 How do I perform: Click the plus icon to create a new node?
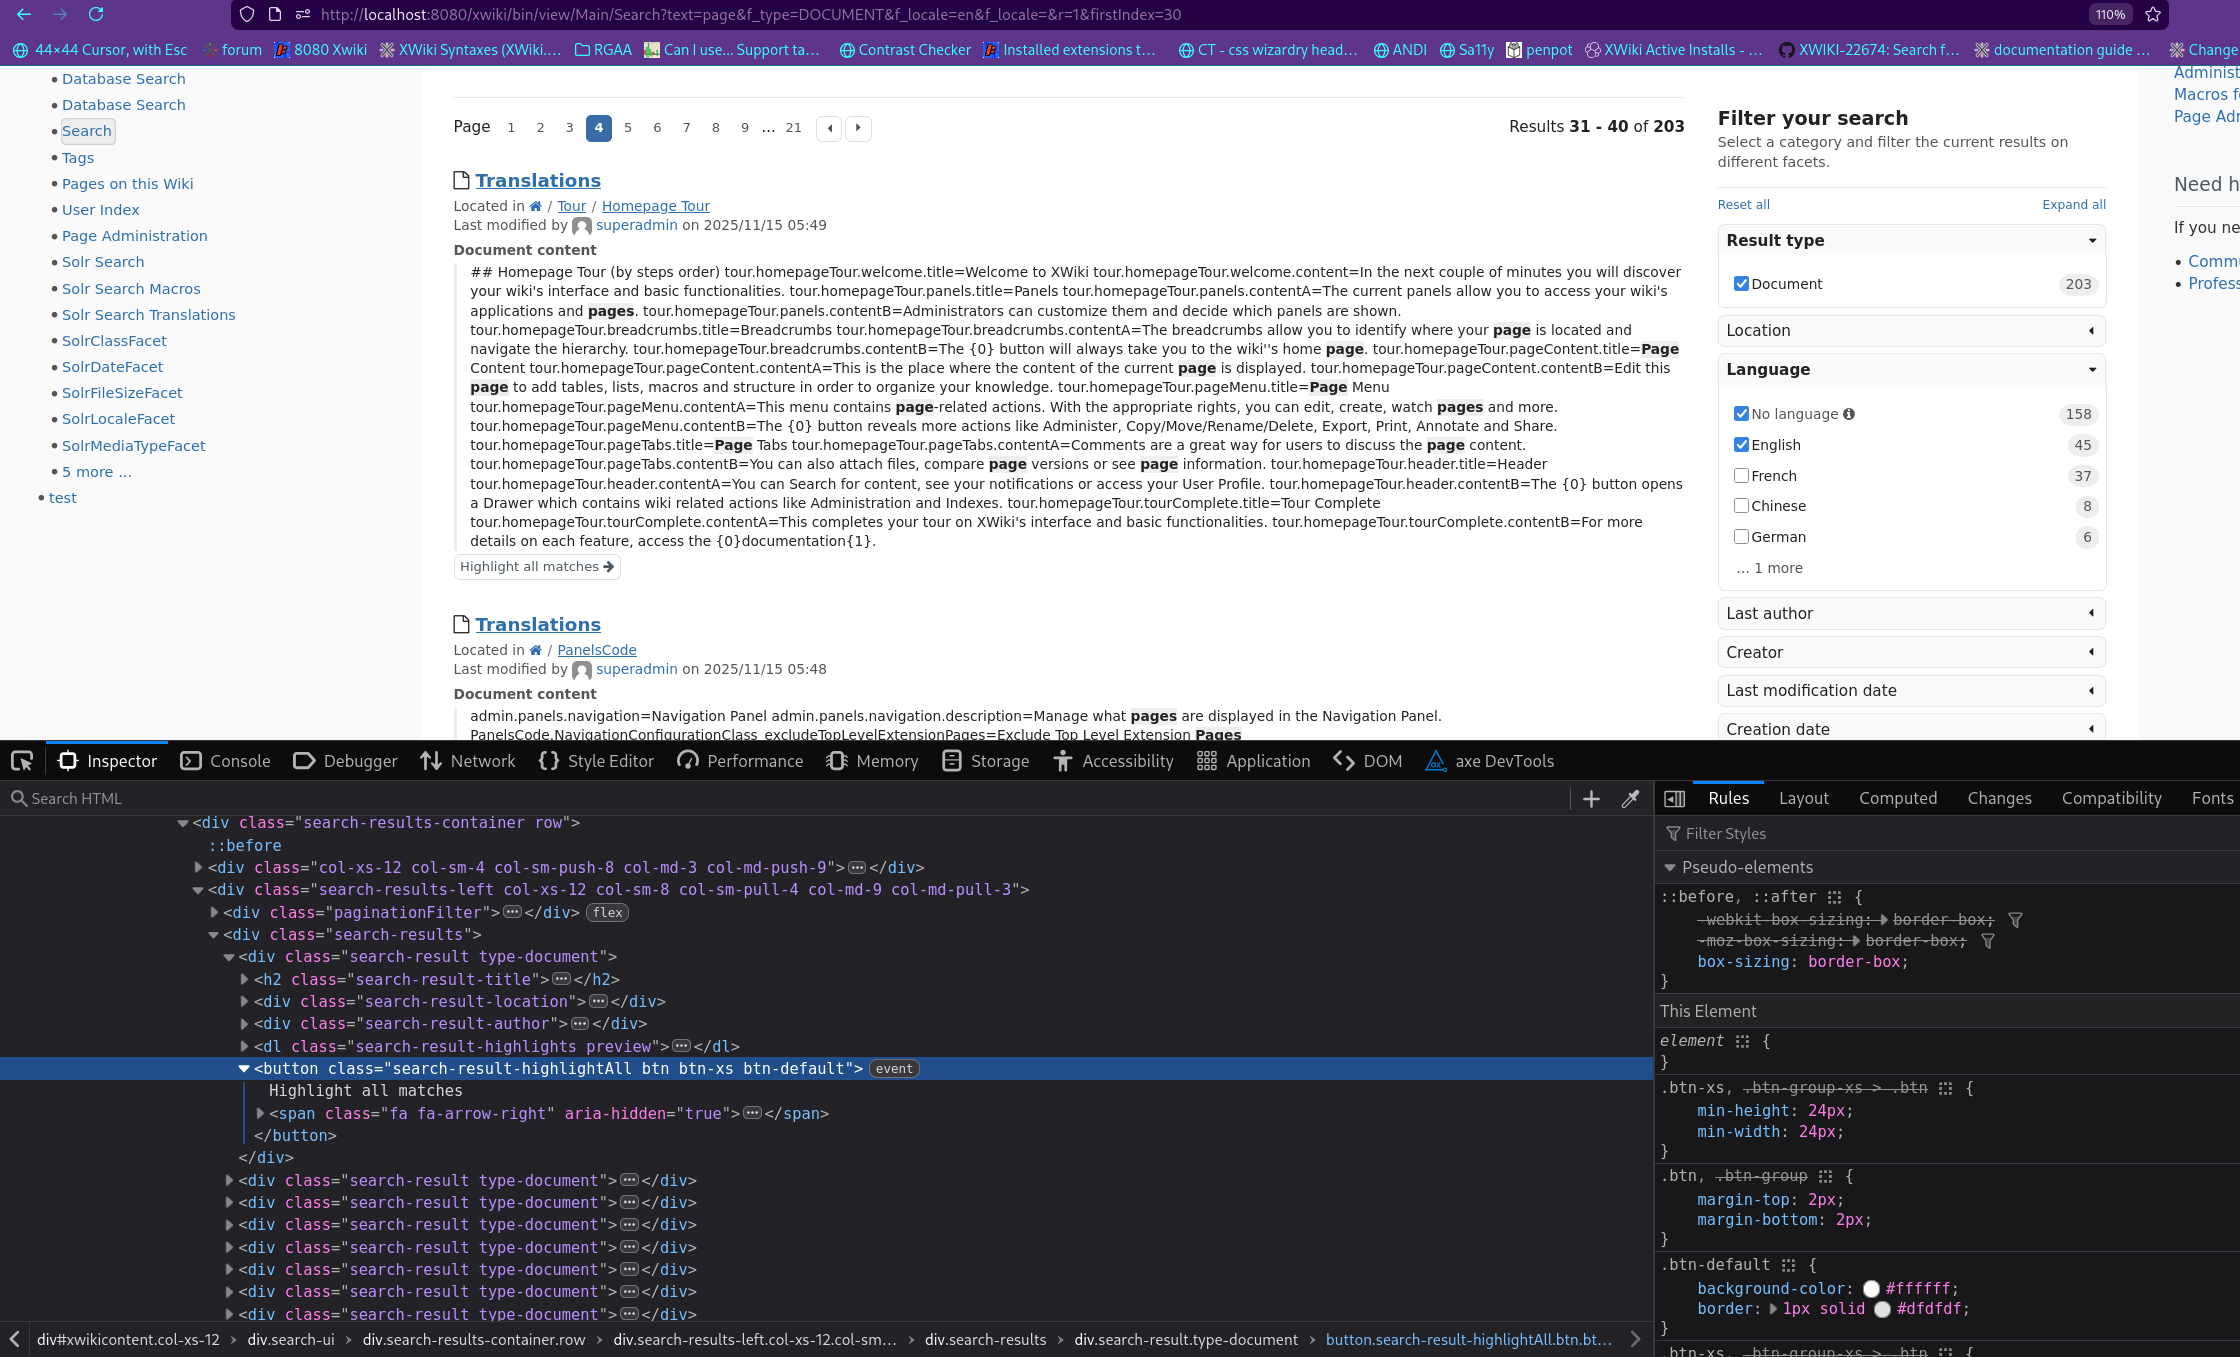[1591, 798]
